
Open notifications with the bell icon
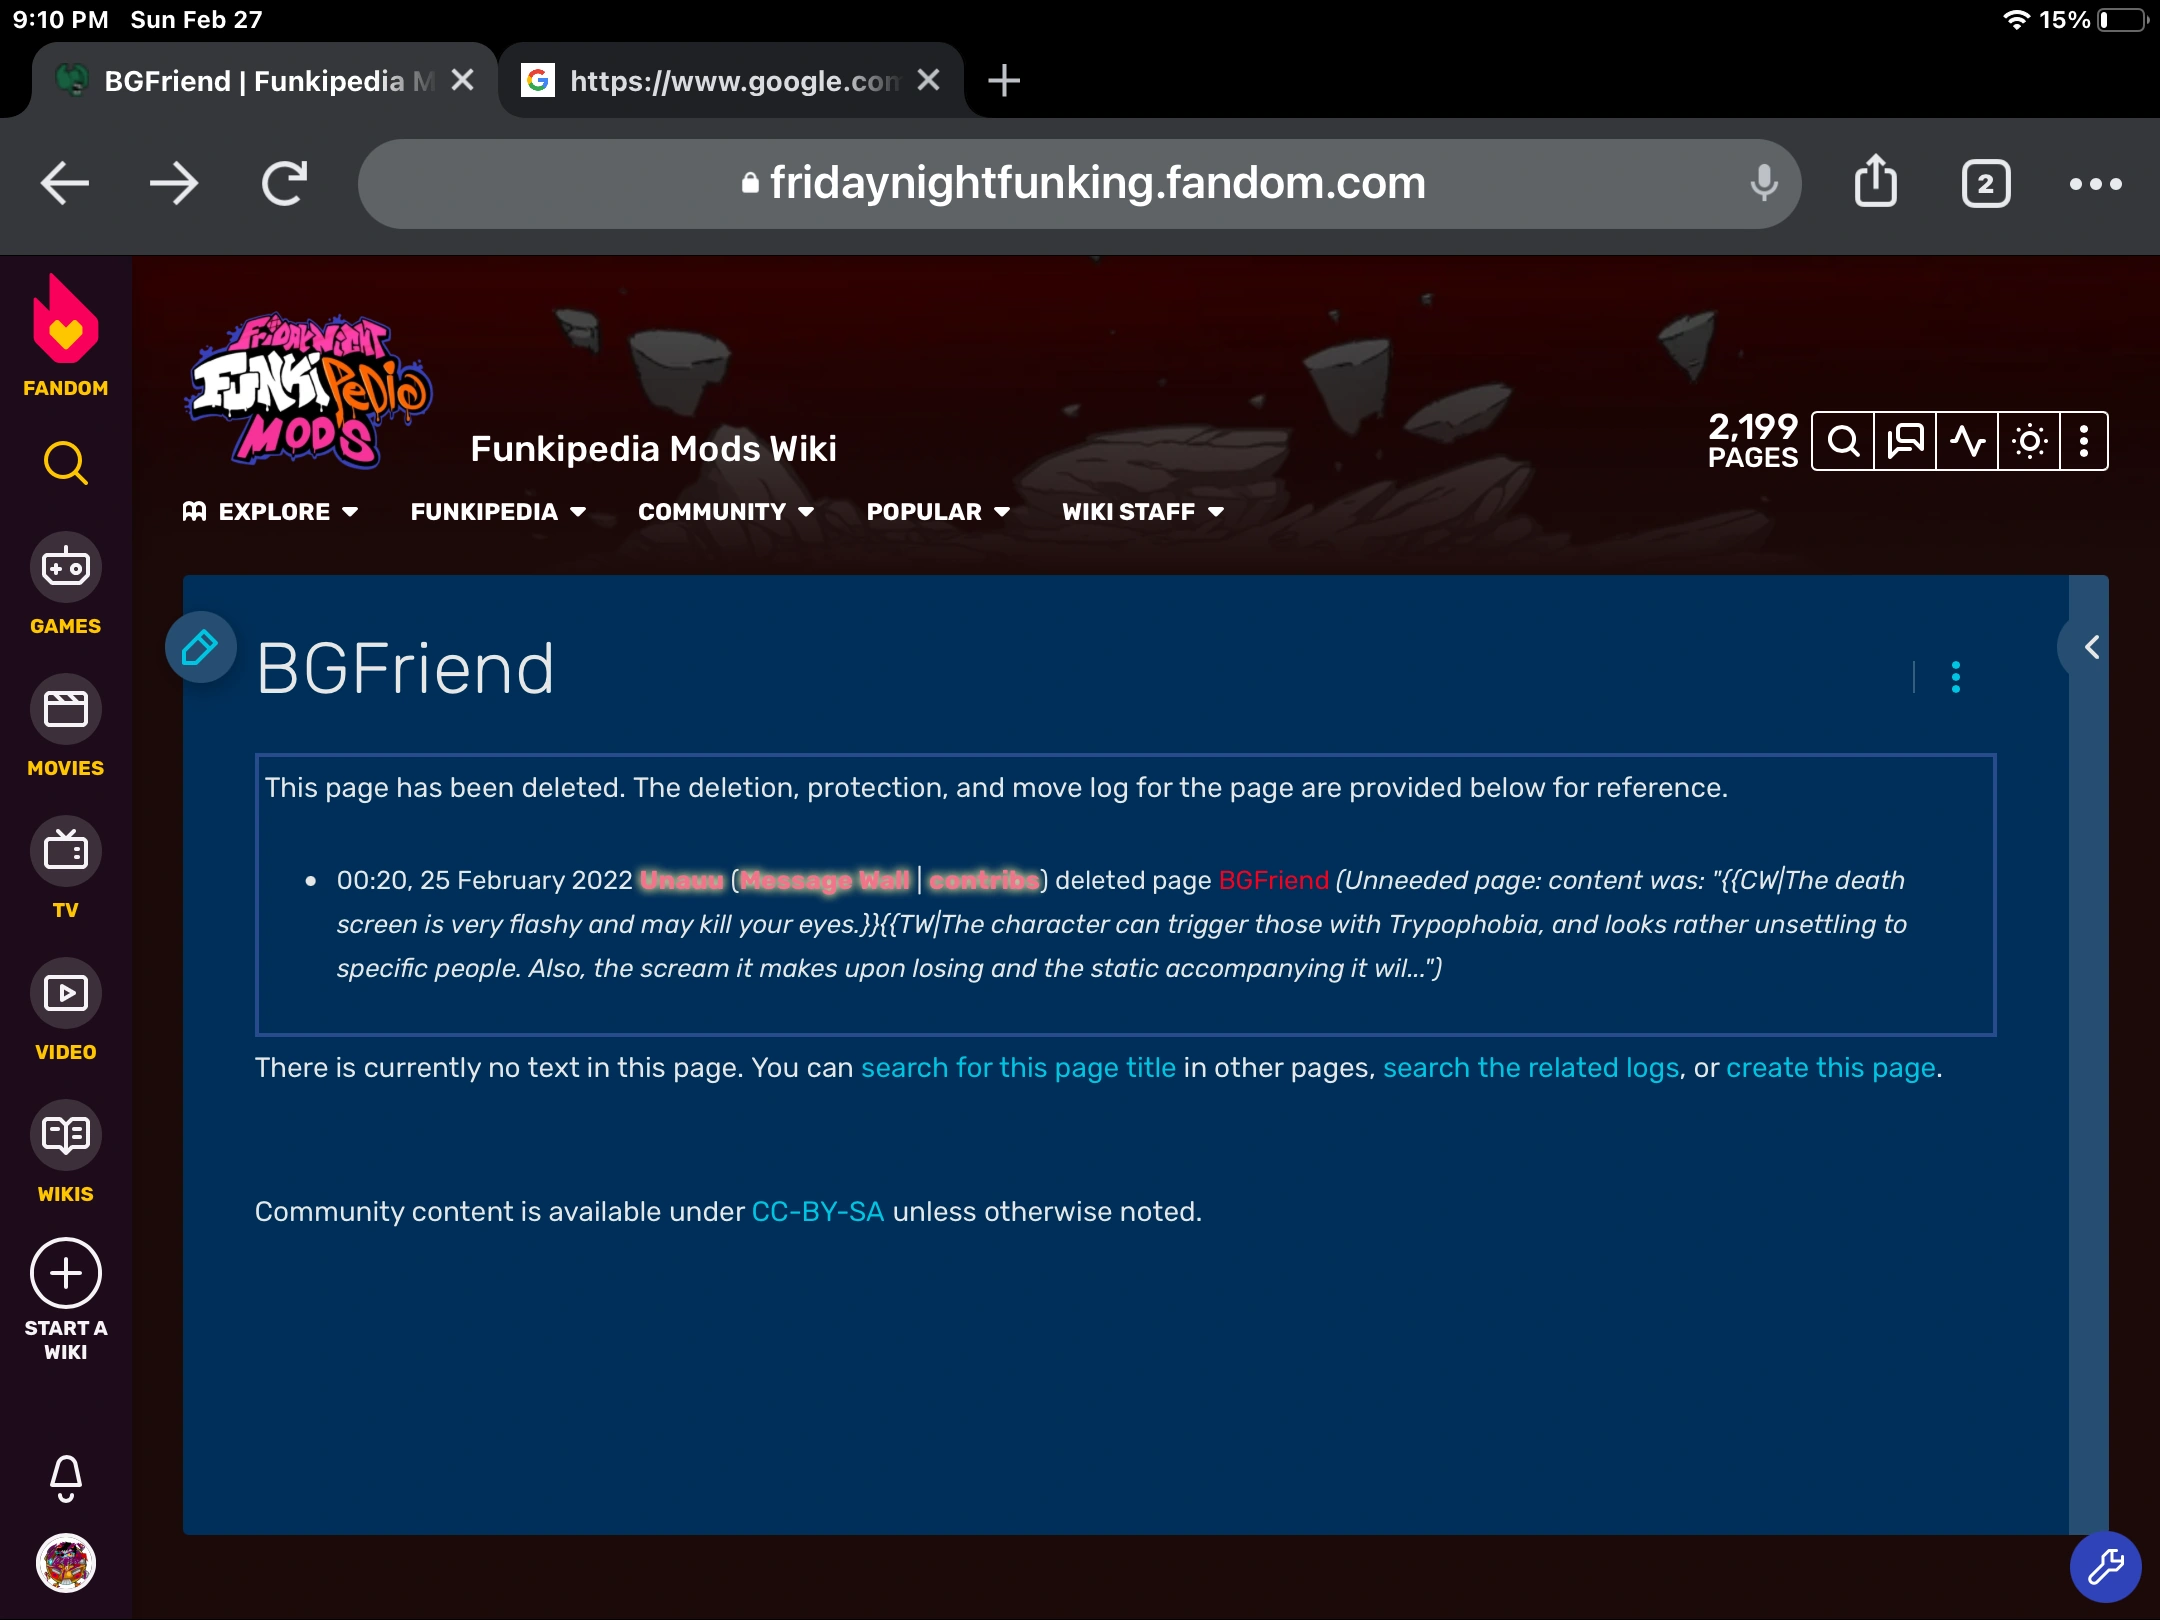pyautogui.click(x=65, y=1477)
